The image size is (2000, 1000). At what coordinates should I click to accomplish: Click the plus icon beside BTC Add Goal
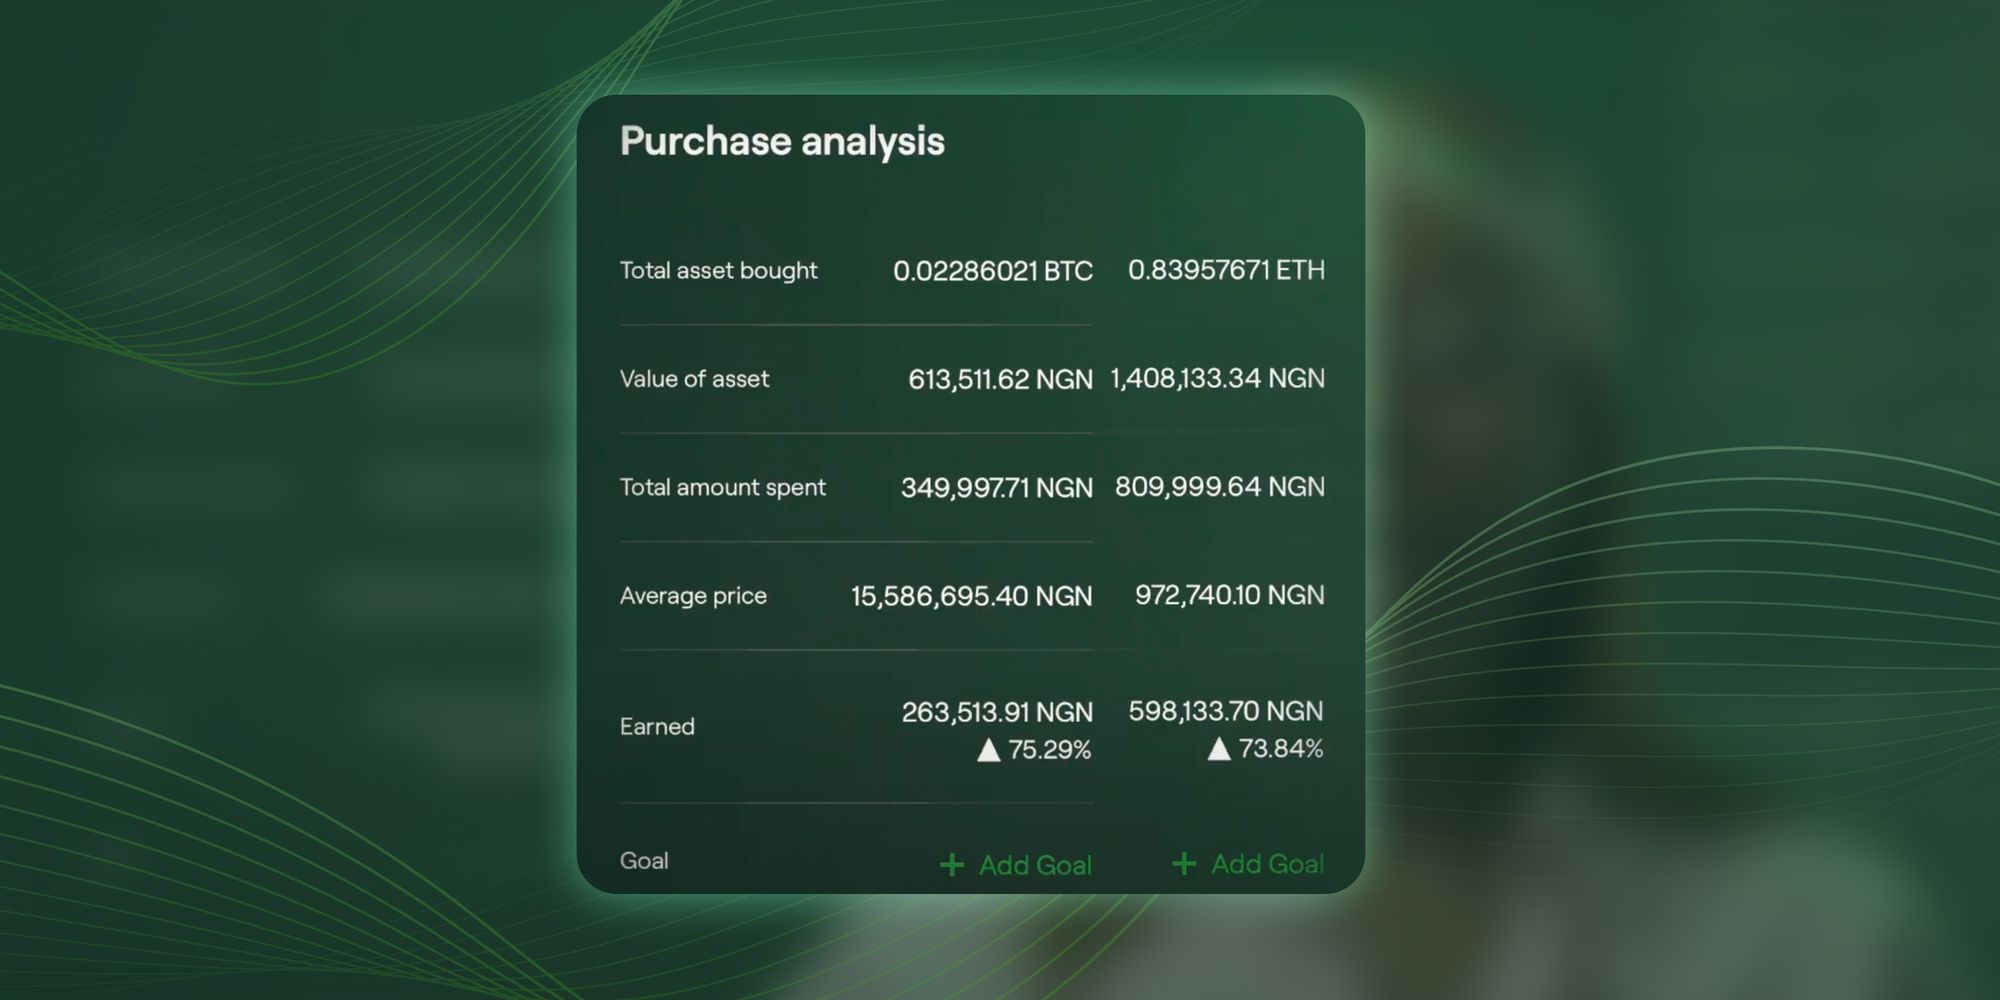click(x=950, y=864)
